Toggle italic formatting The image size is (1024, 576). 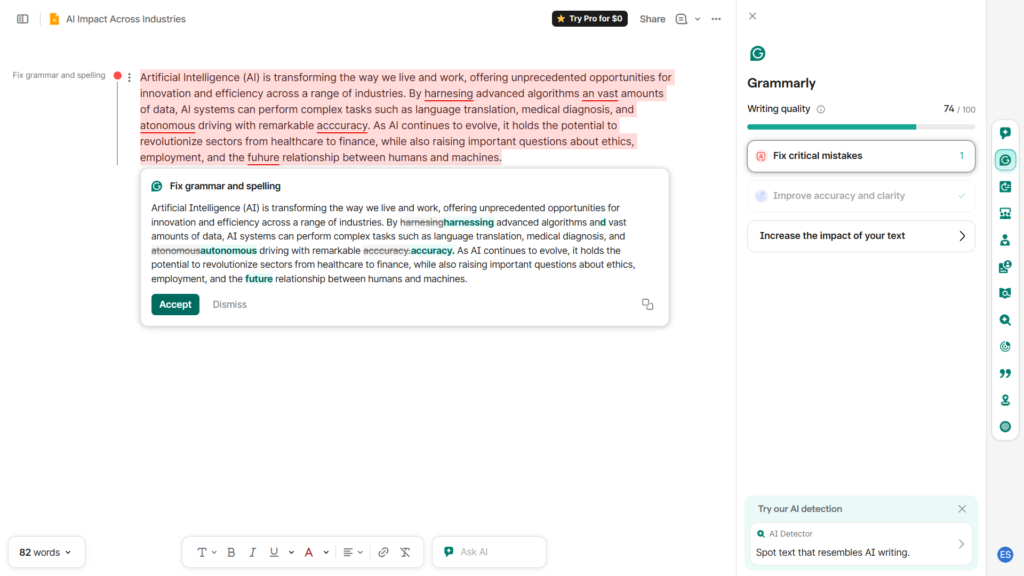(253, 552)
